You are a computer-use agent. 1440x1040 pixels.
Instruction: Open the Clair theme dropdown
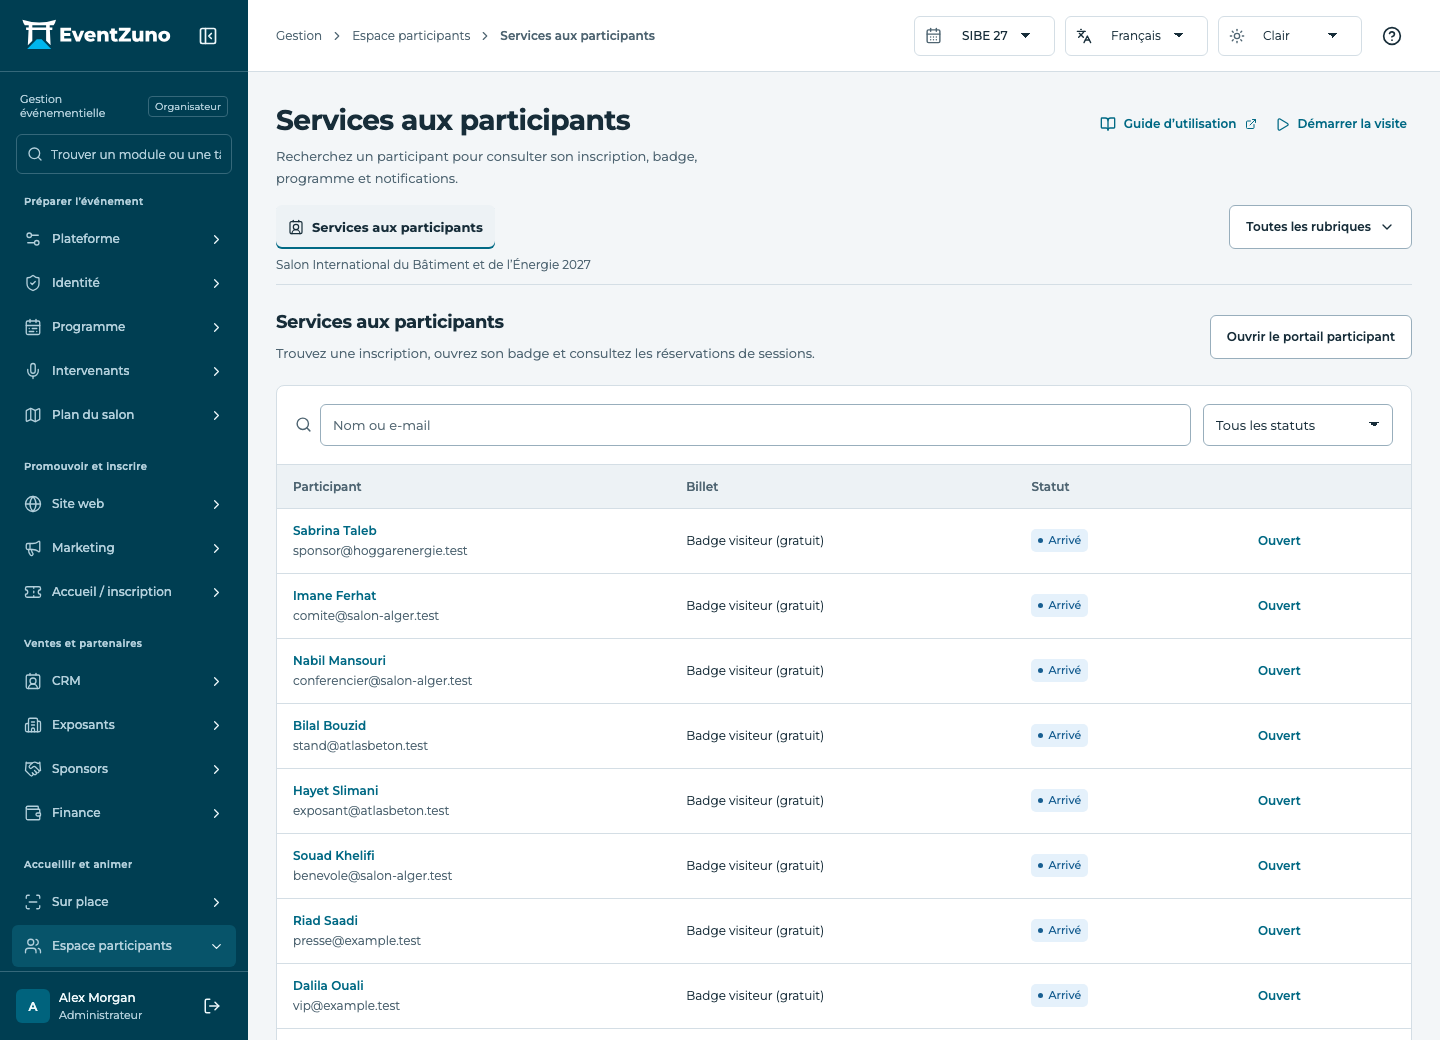(1289, 36)
